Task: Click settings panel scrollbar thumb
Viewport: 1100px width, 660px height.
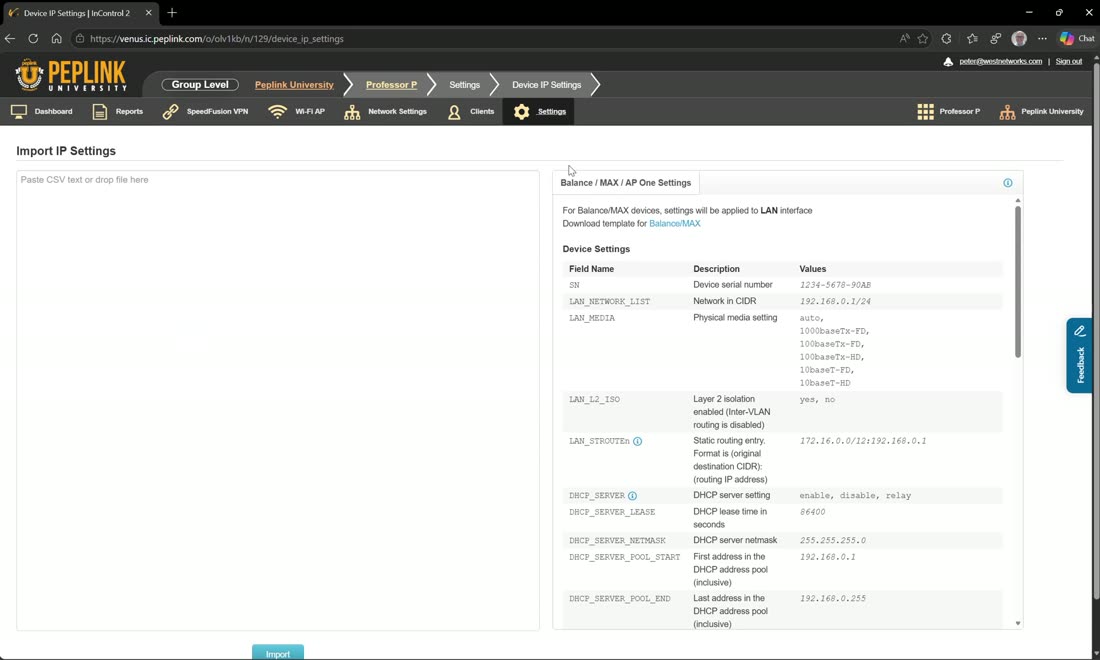Action: (1017, 281)
